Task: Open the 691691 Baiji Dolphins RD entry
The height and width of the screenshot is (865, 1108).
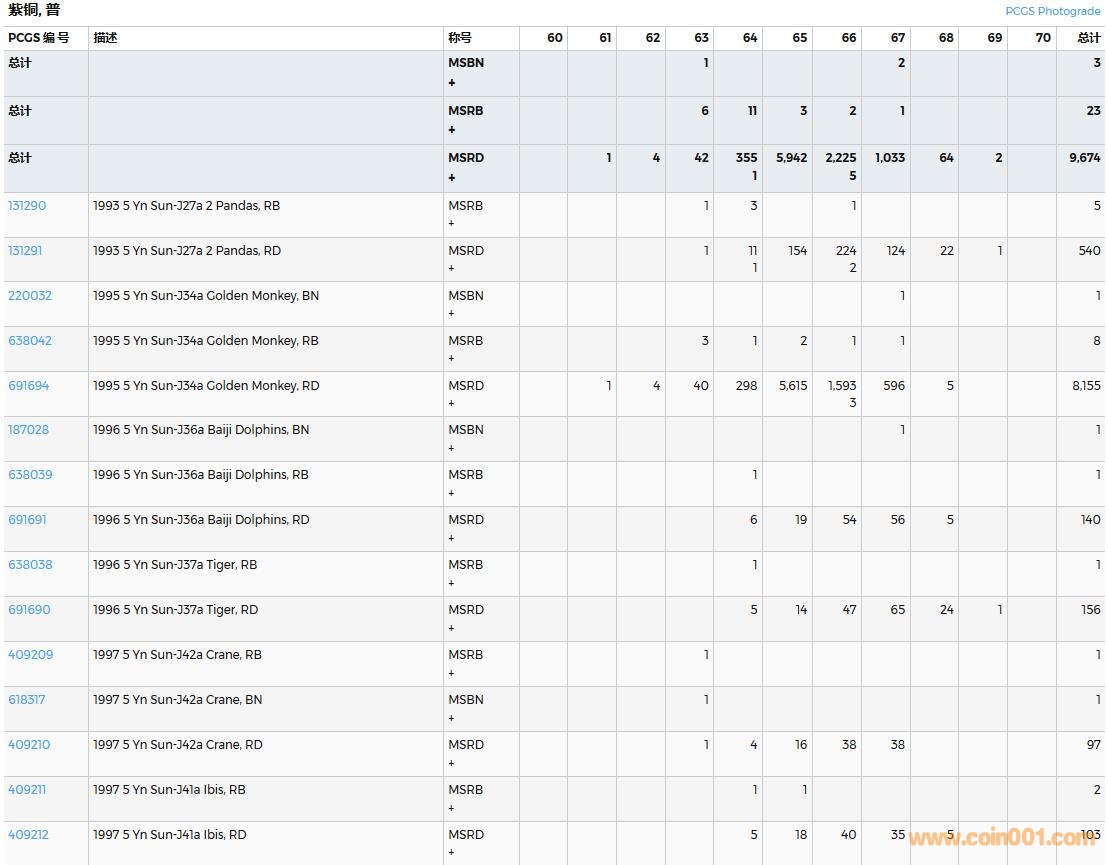Action: (x=27, y=520)
